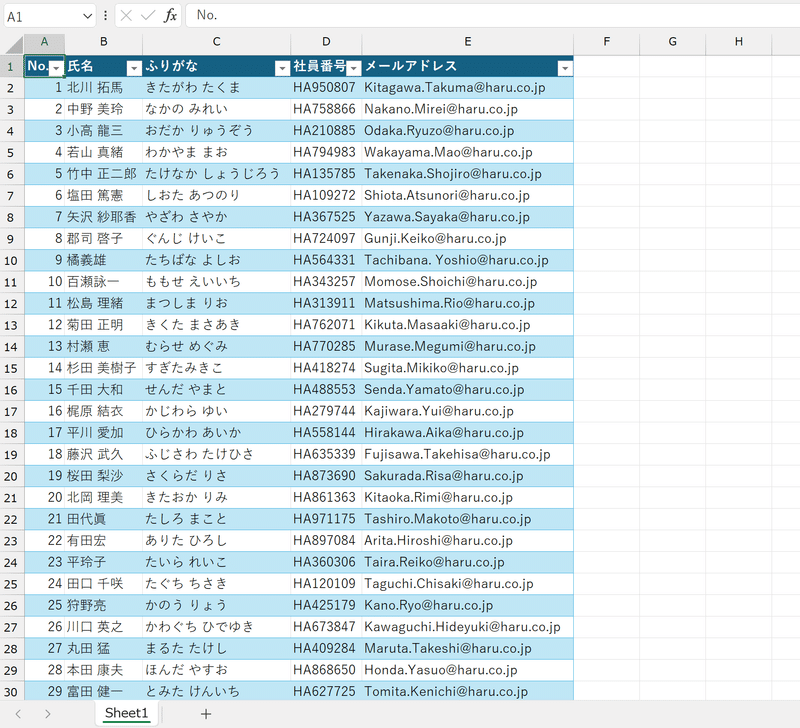
Task: Click the Insert Function fx icon
Action: pyautogui.click(x=168, y=15)
